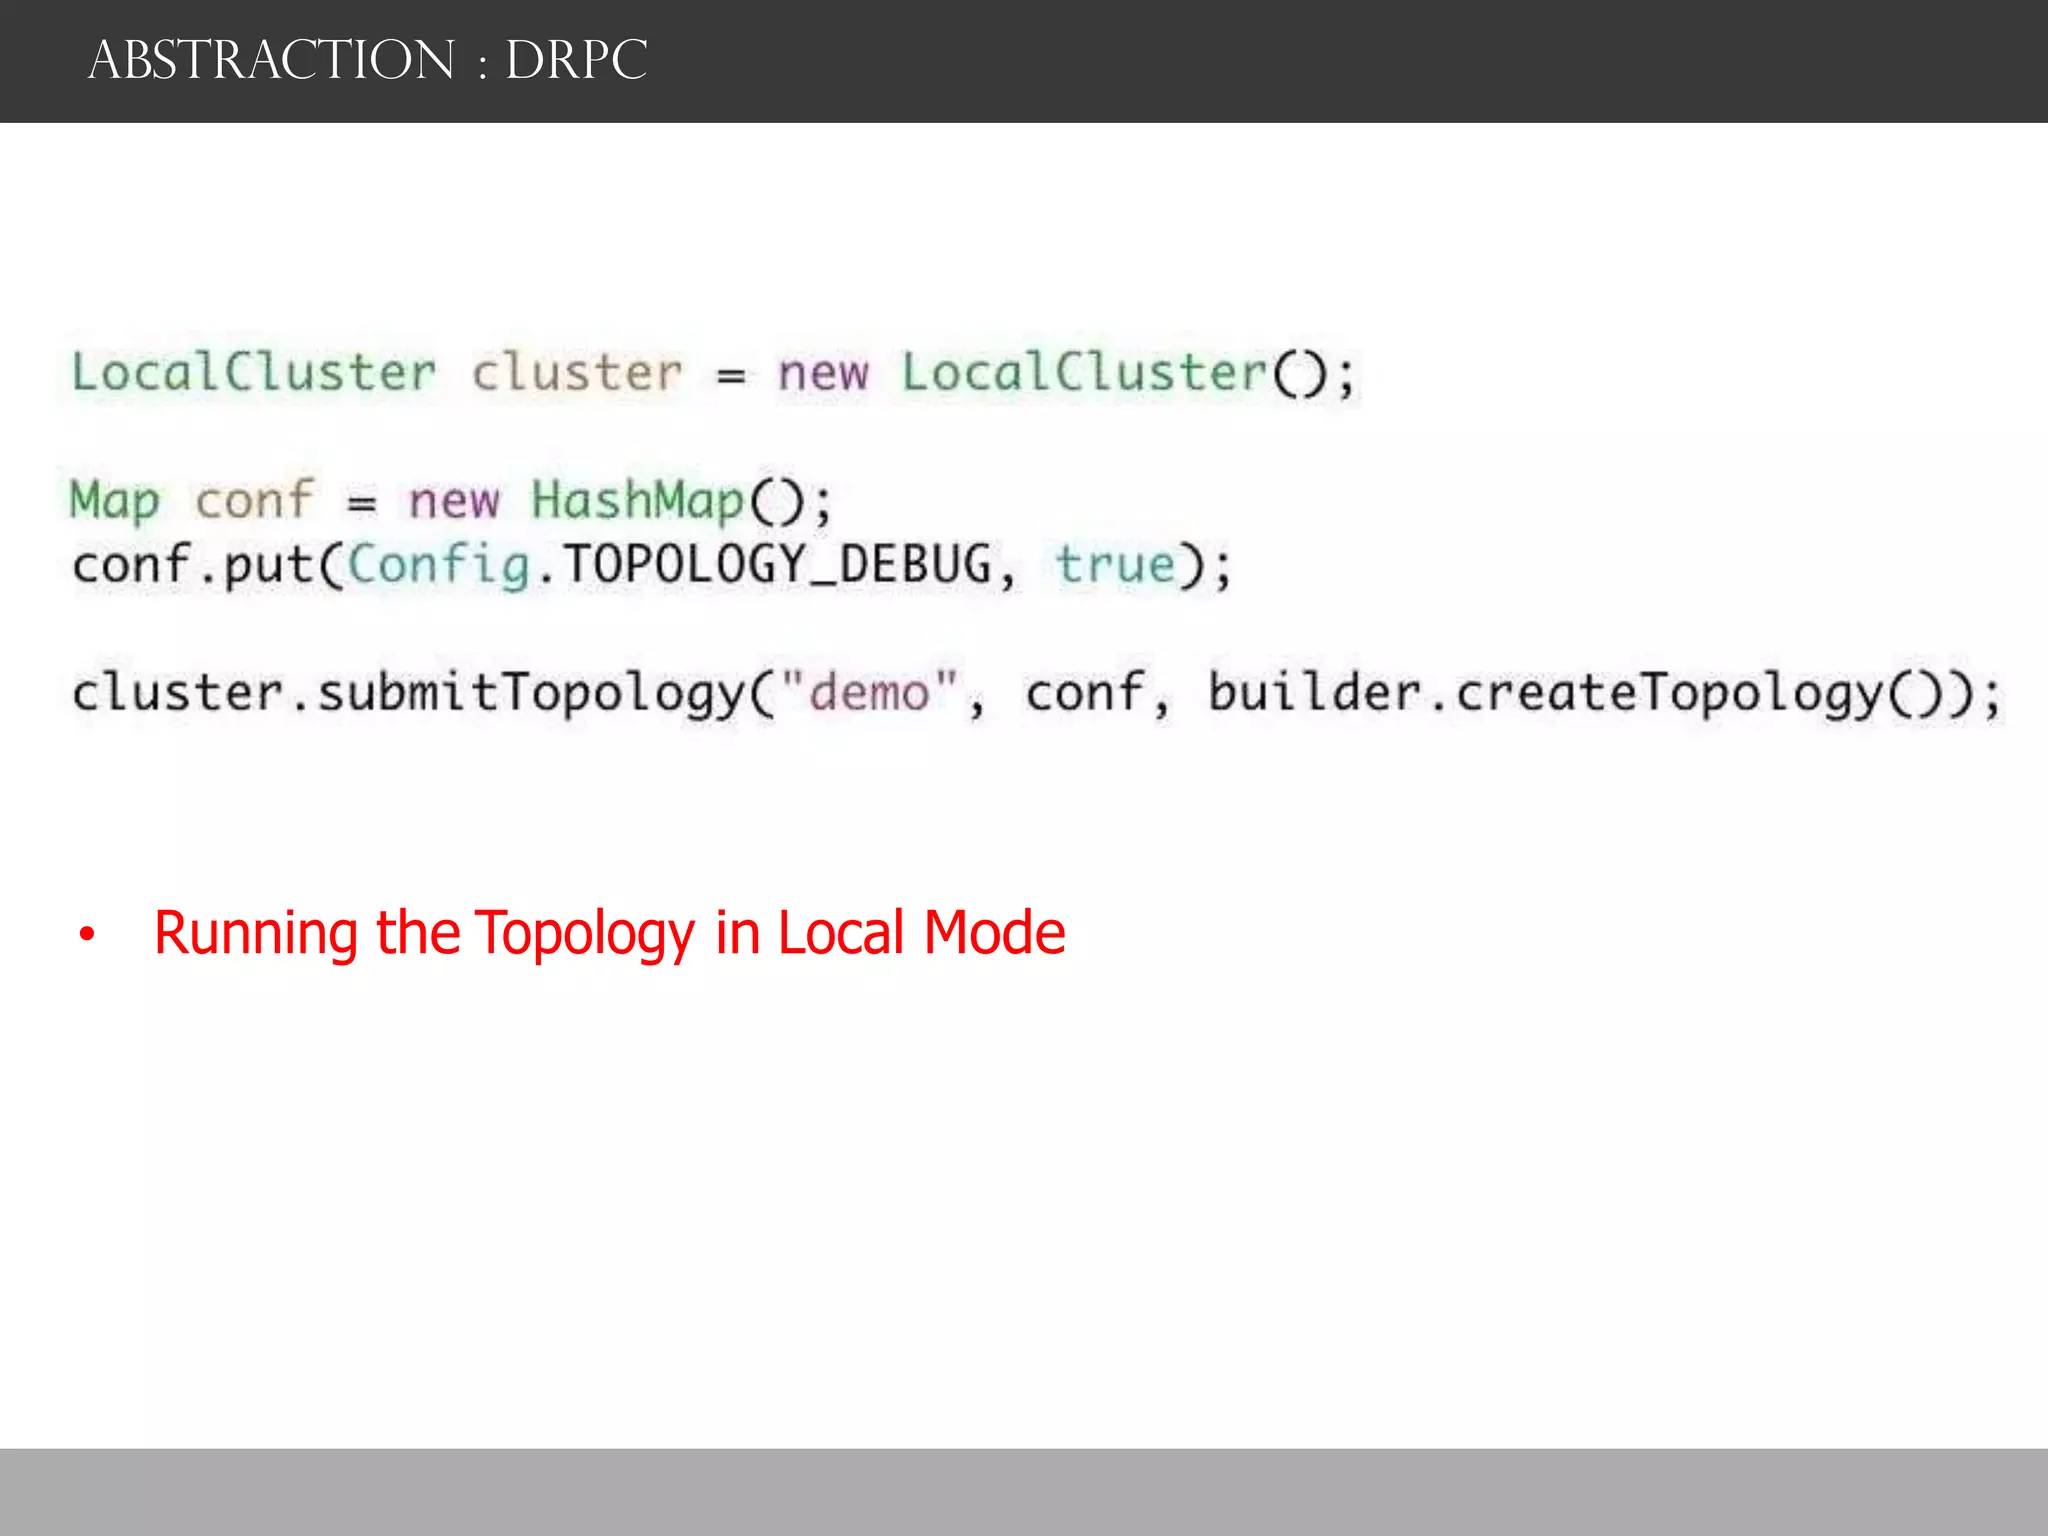2048x1536 pixels.
Task: Click the red text 'Running the Topology in Local Mode'
Action: point(609,933)
